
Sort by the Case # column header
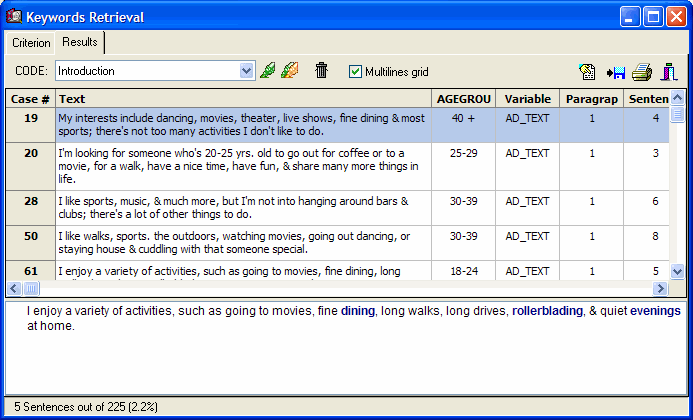click(30, 99)
